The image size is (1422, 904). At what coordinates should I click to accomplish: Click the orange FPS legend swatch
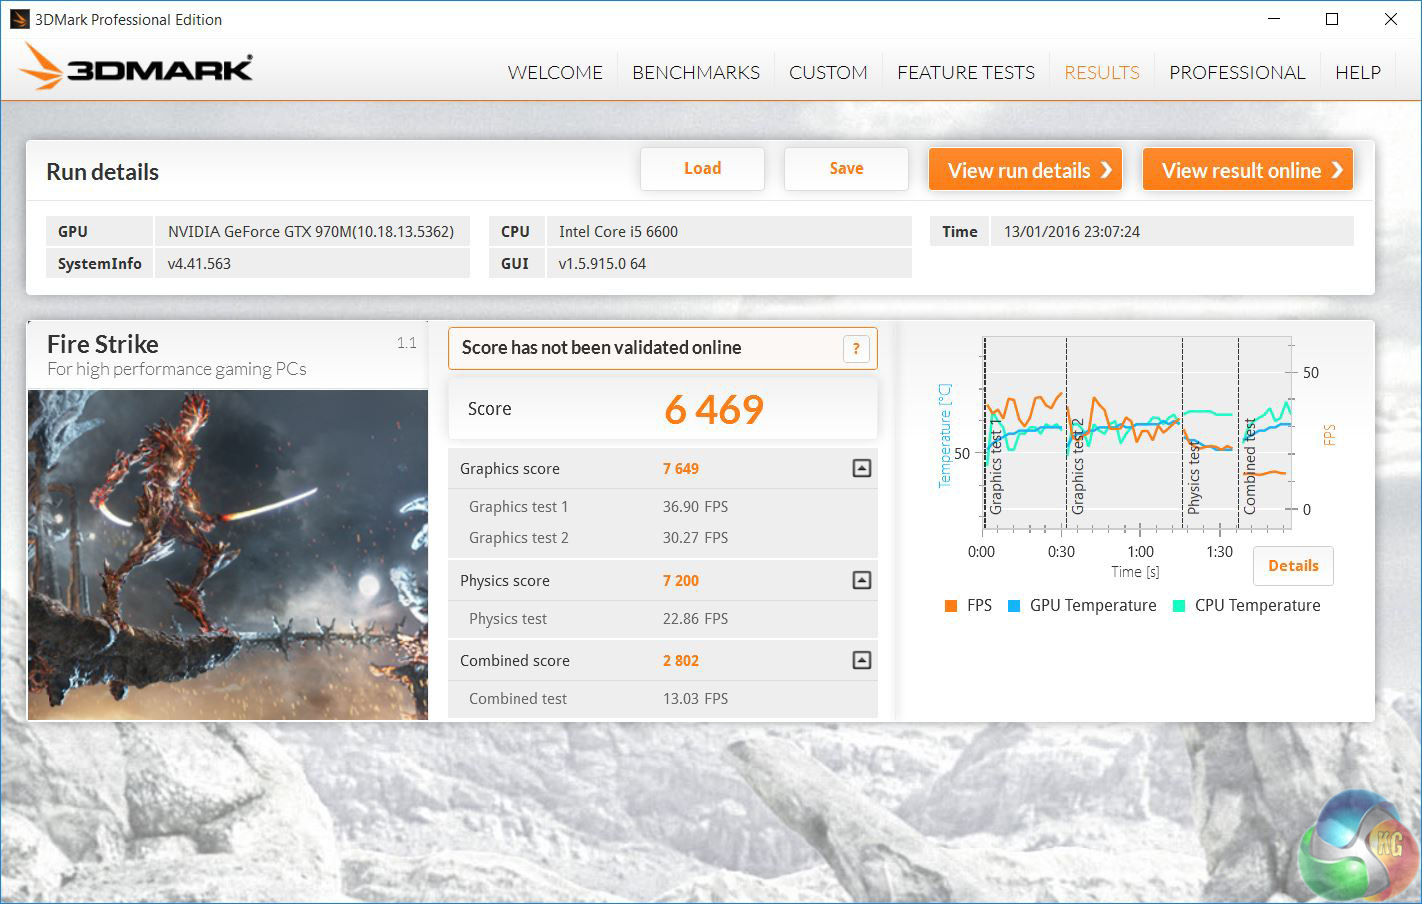click(951, 606)
